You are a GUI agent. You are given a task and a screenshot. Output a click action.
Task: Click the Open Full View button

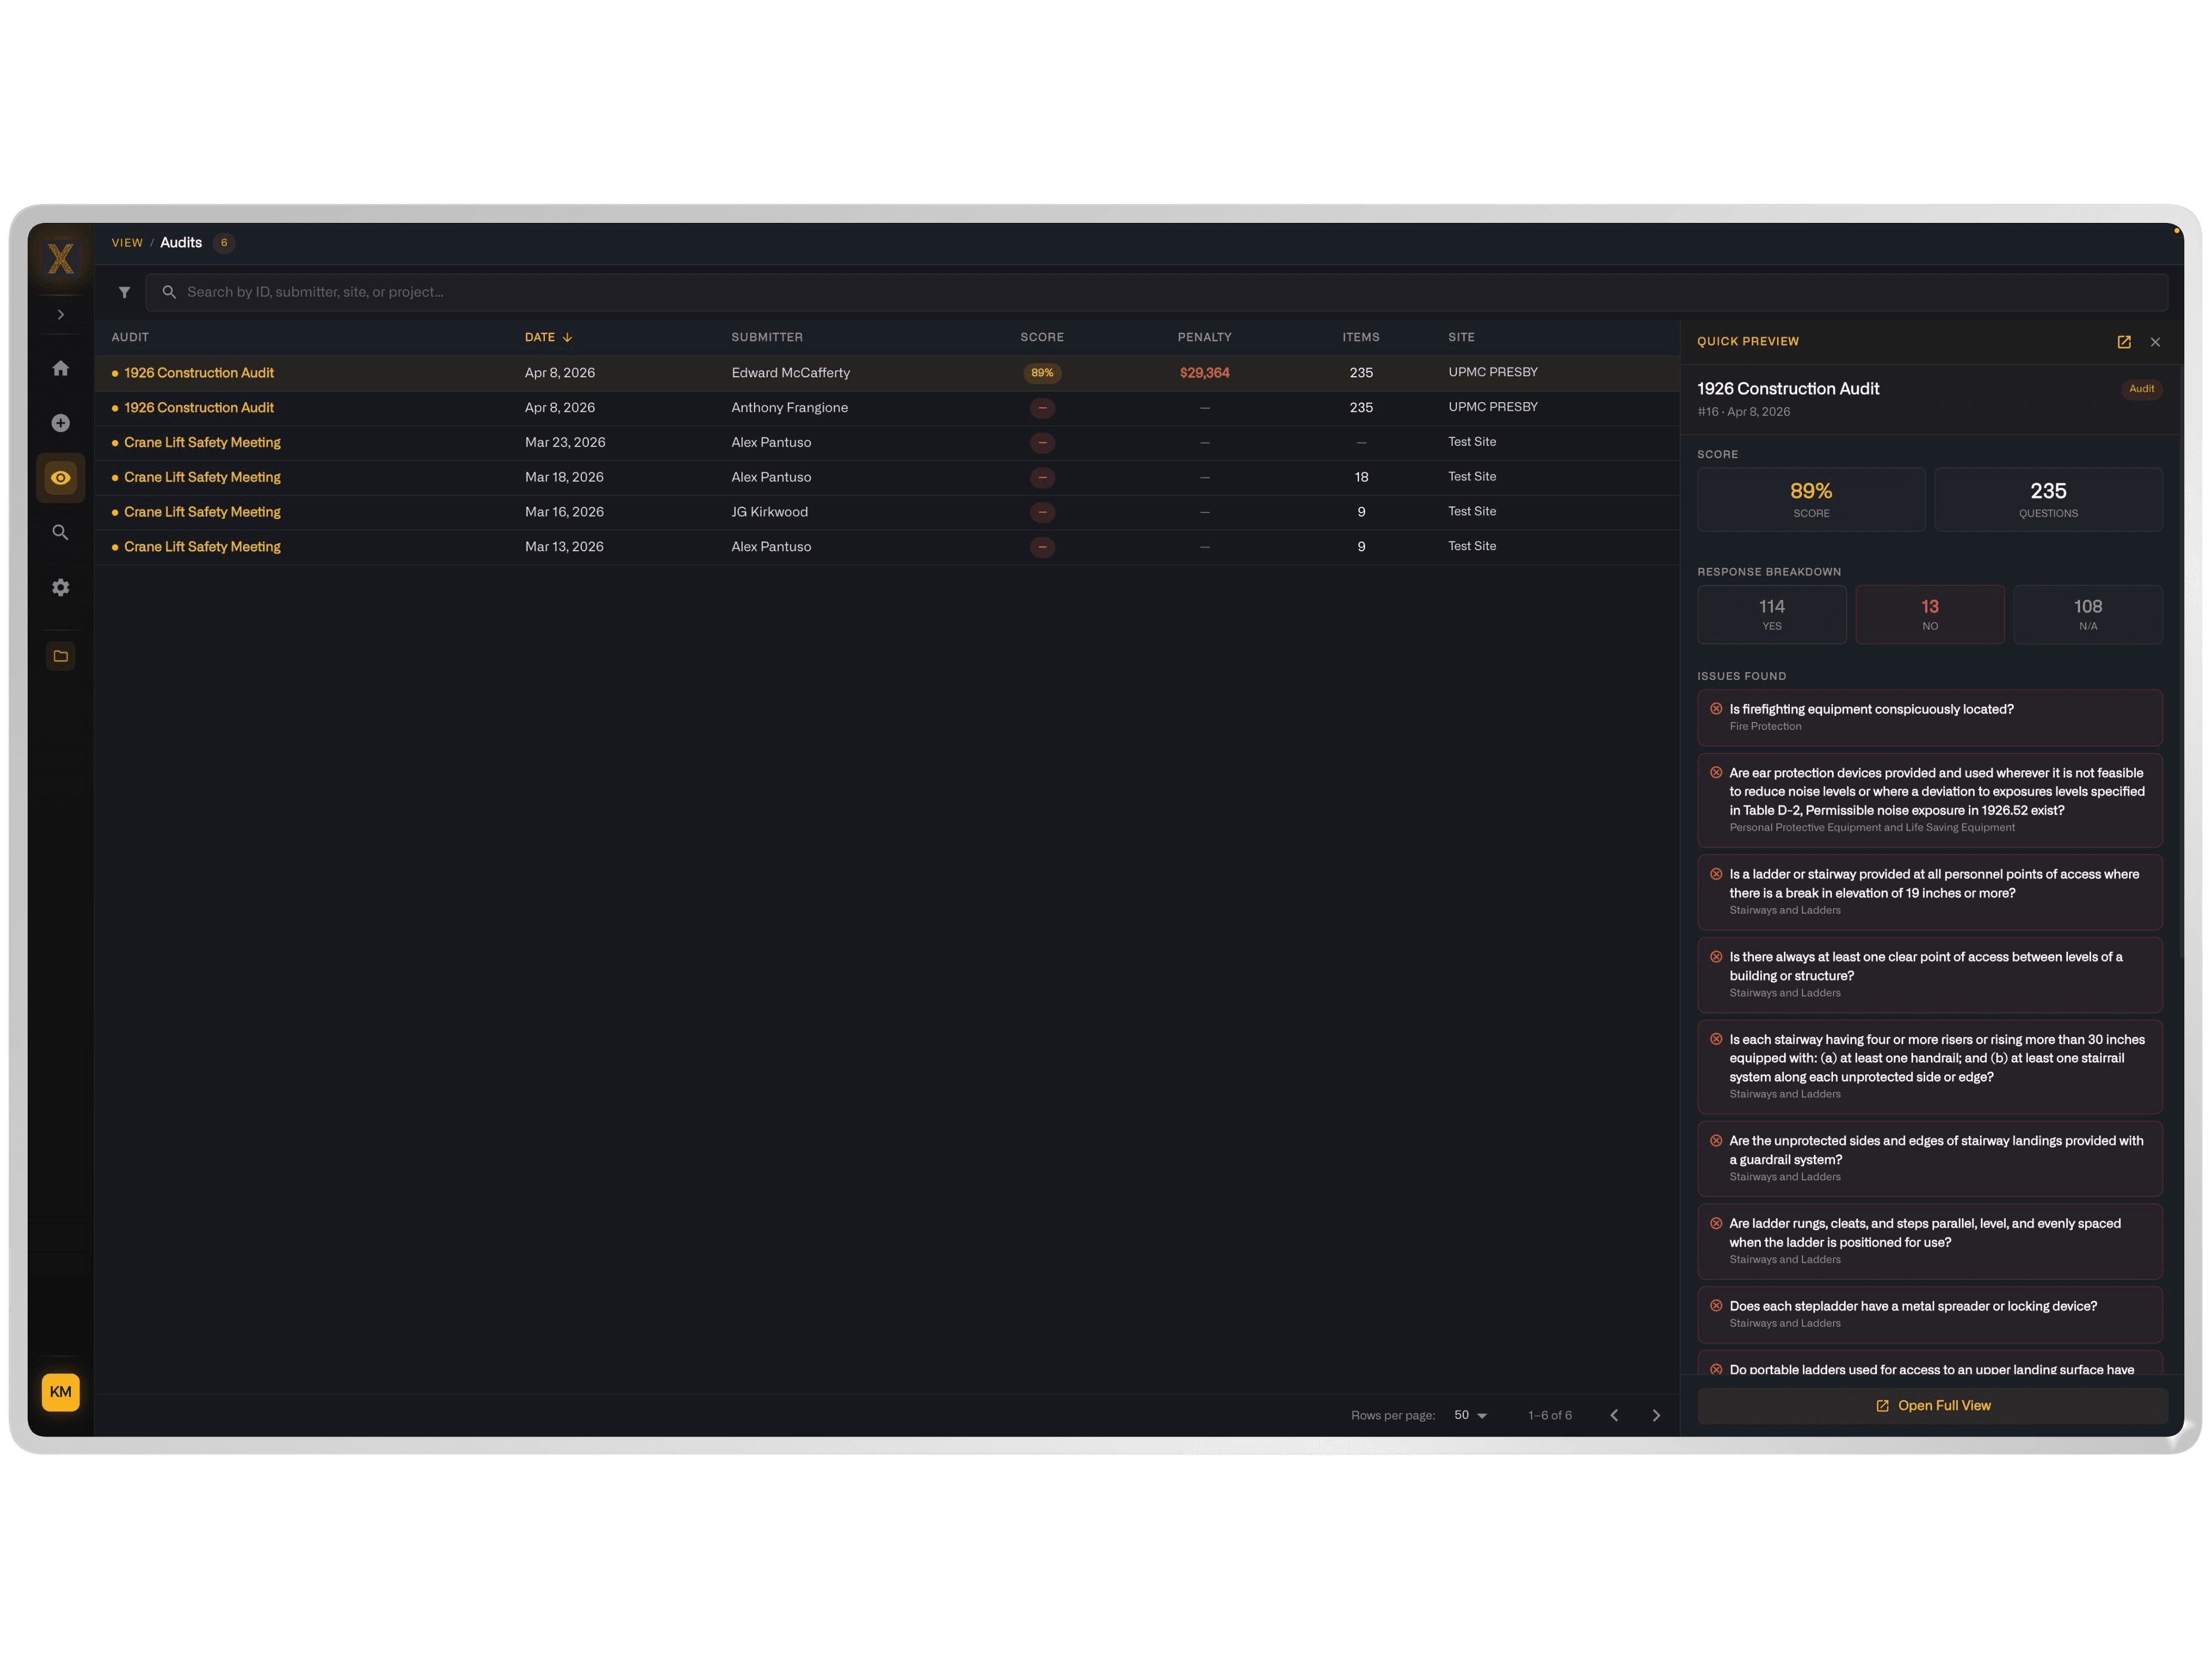point(1932,1406)
